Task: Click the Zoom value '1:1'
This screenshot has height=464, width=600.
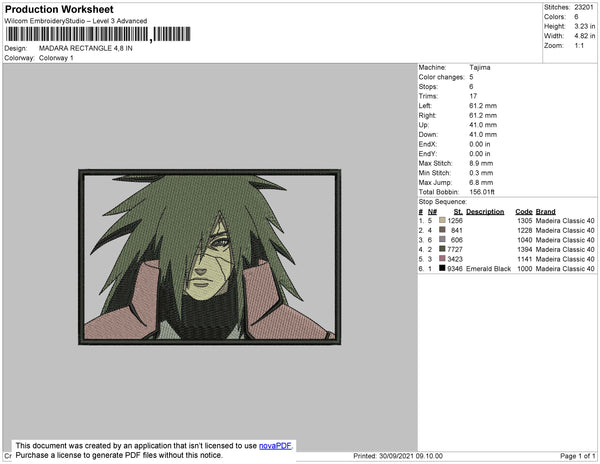Action: point(579,46)
